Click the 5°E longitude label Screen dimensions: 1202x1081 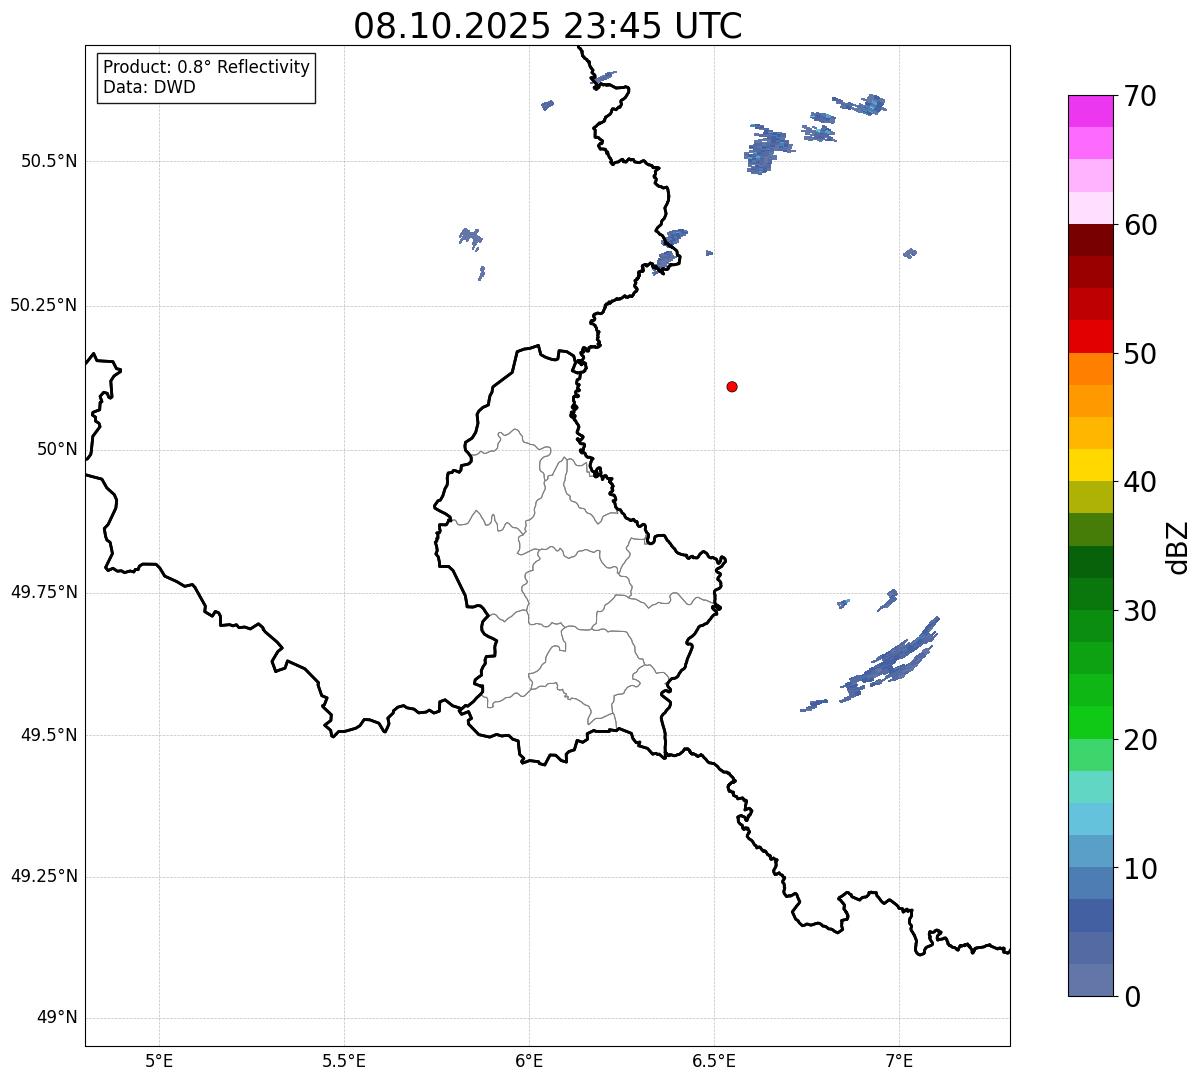pyautogui.click(x=159, y=1061)
